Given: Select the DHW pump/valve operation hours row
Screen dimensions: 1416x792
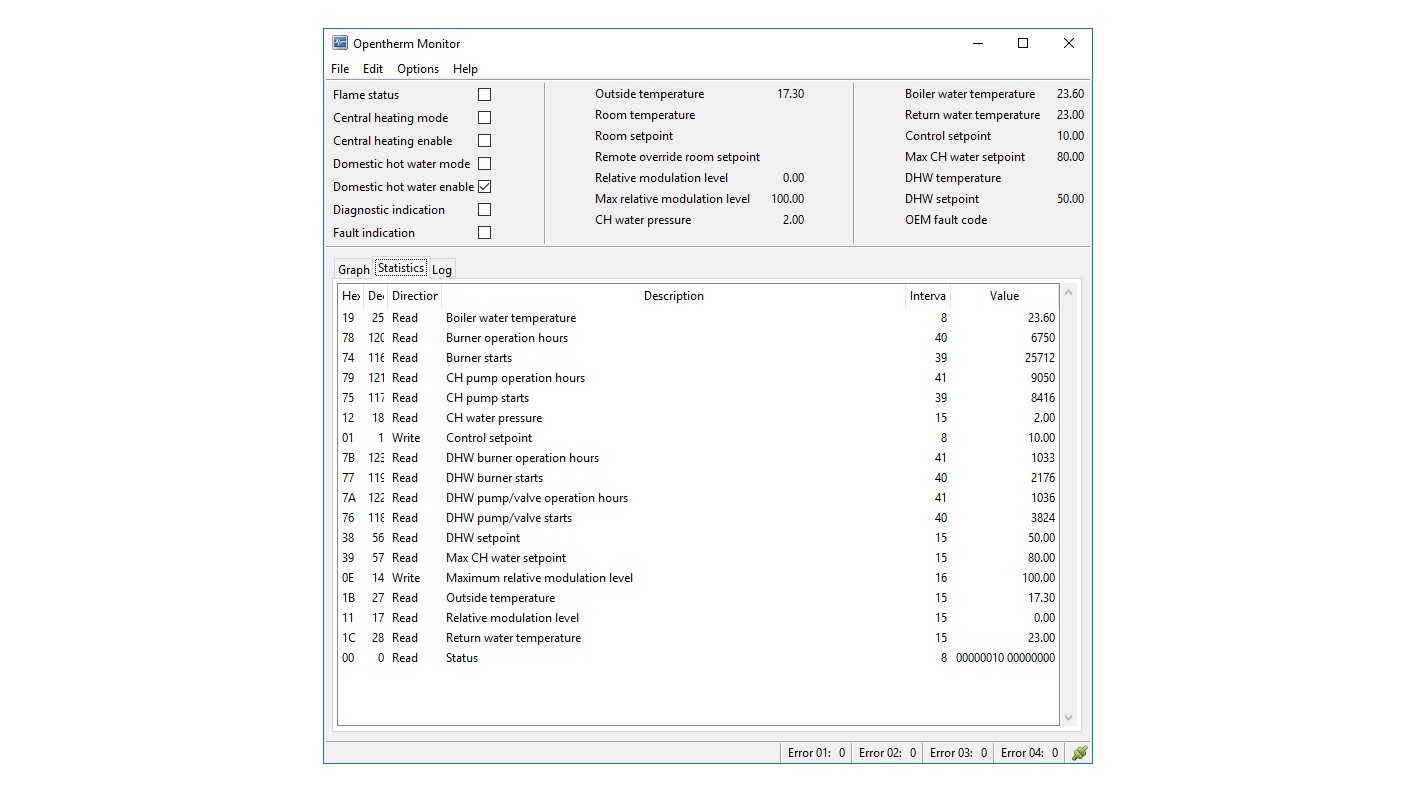Looking at the screenshot, I should pyautogui.click(x=698, y=498).
